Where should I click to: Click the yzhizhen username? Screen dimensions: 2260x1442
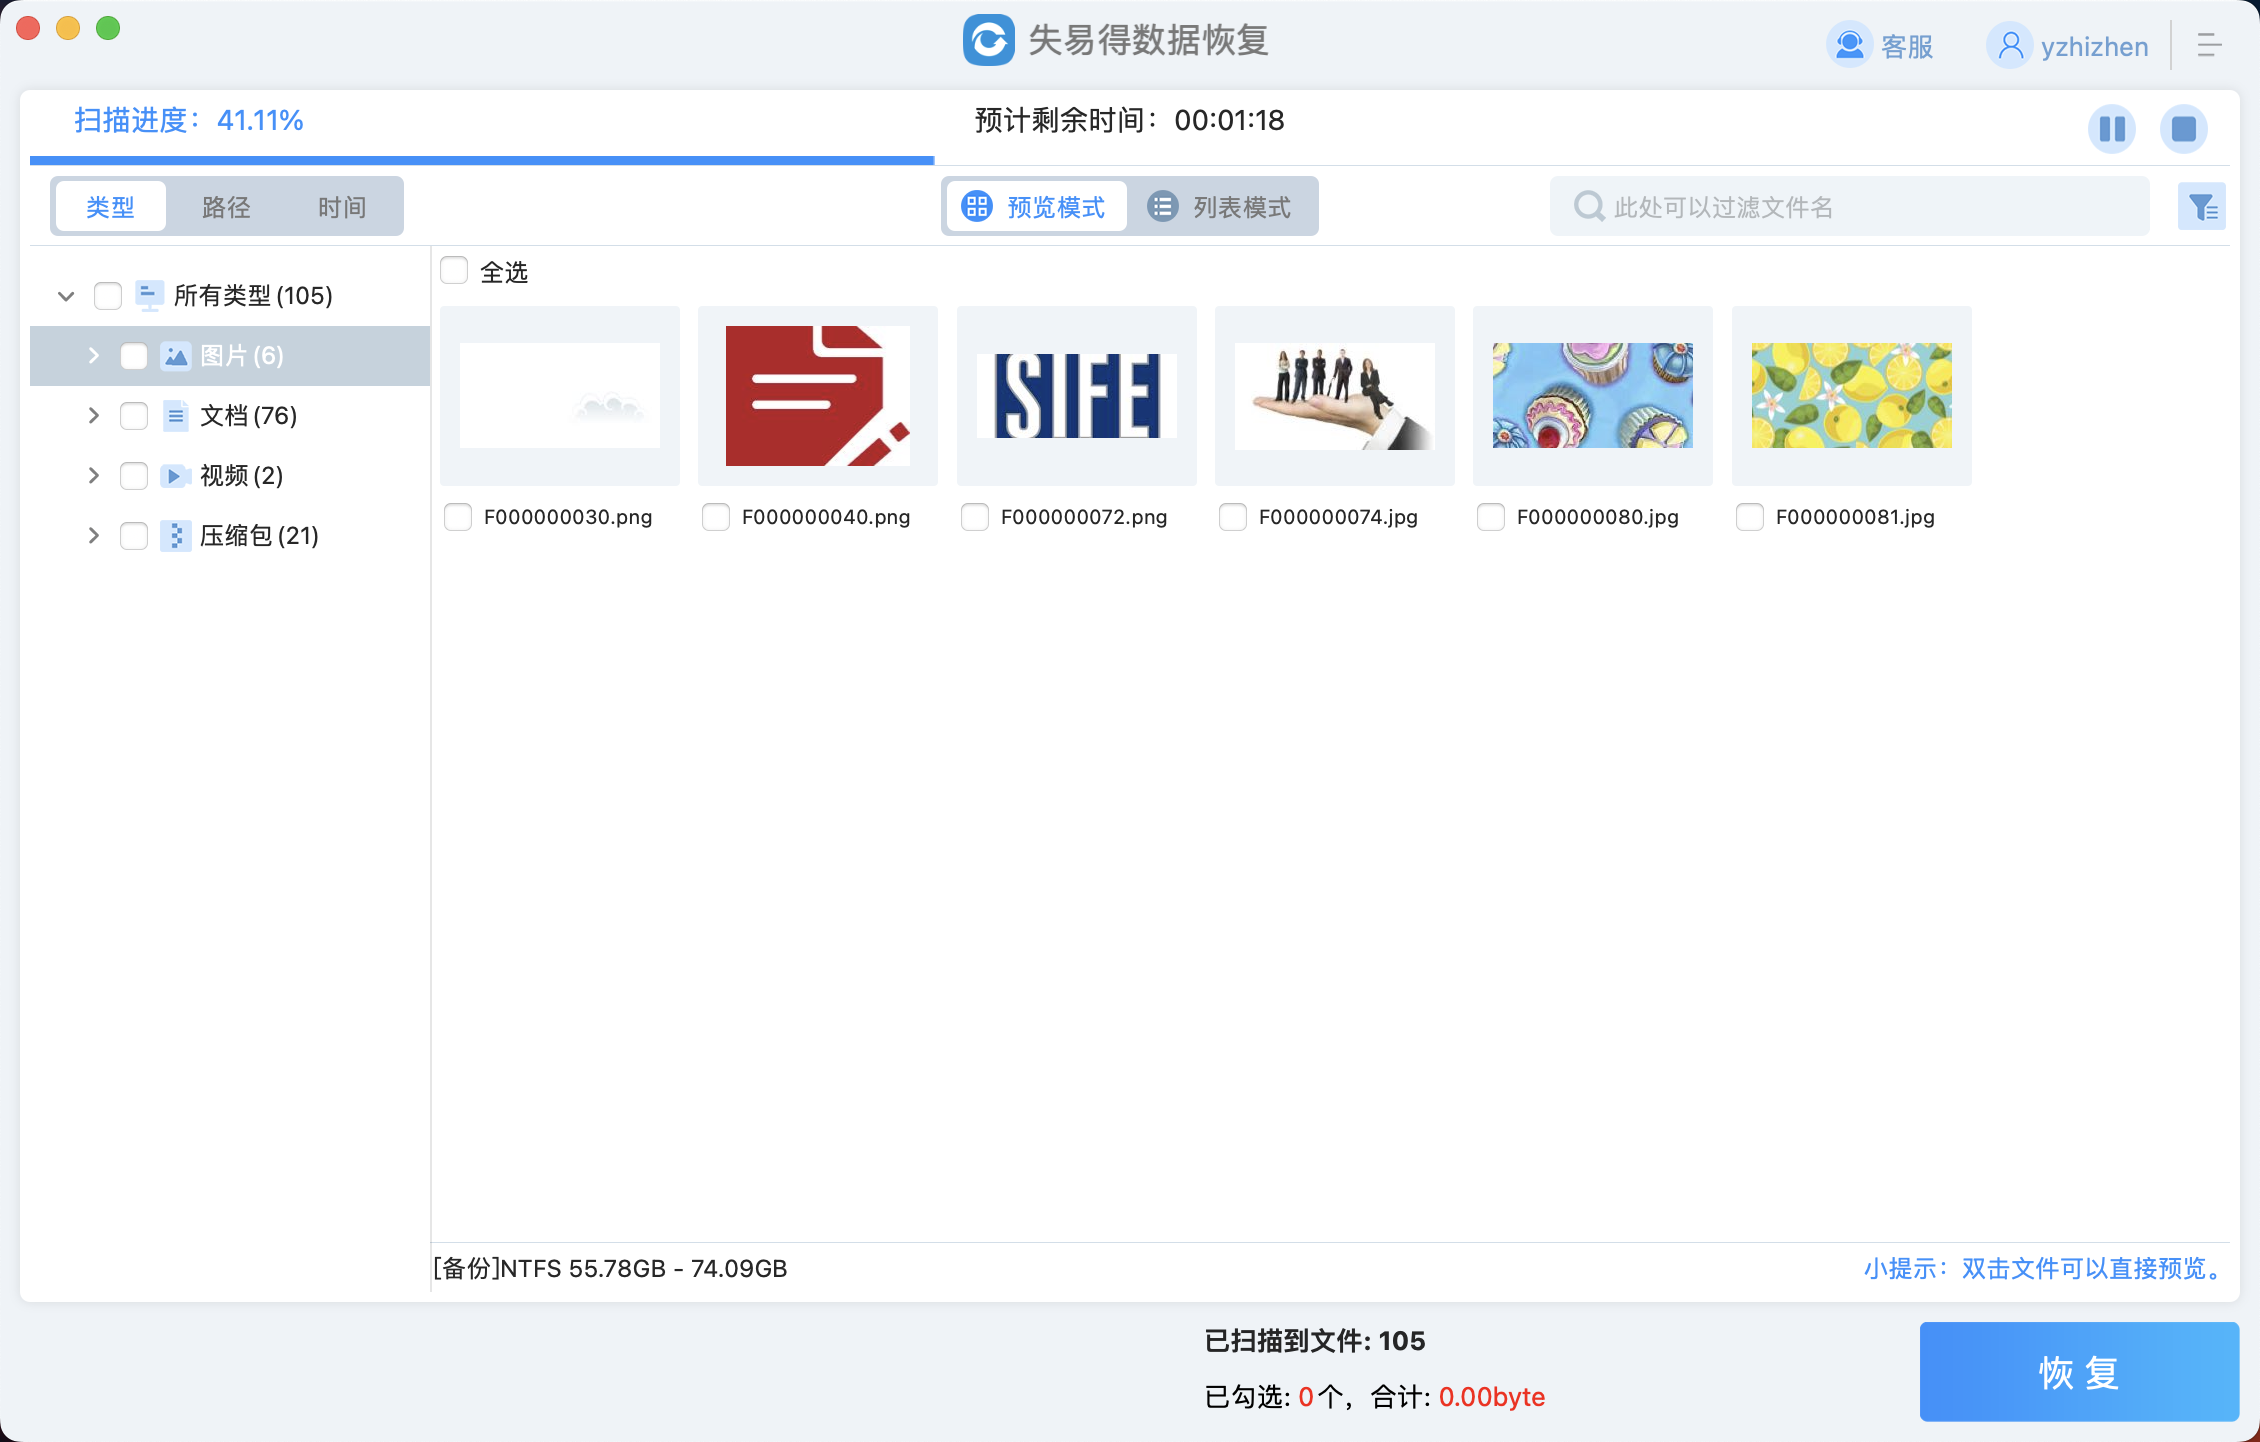(x=2094, y=47)
